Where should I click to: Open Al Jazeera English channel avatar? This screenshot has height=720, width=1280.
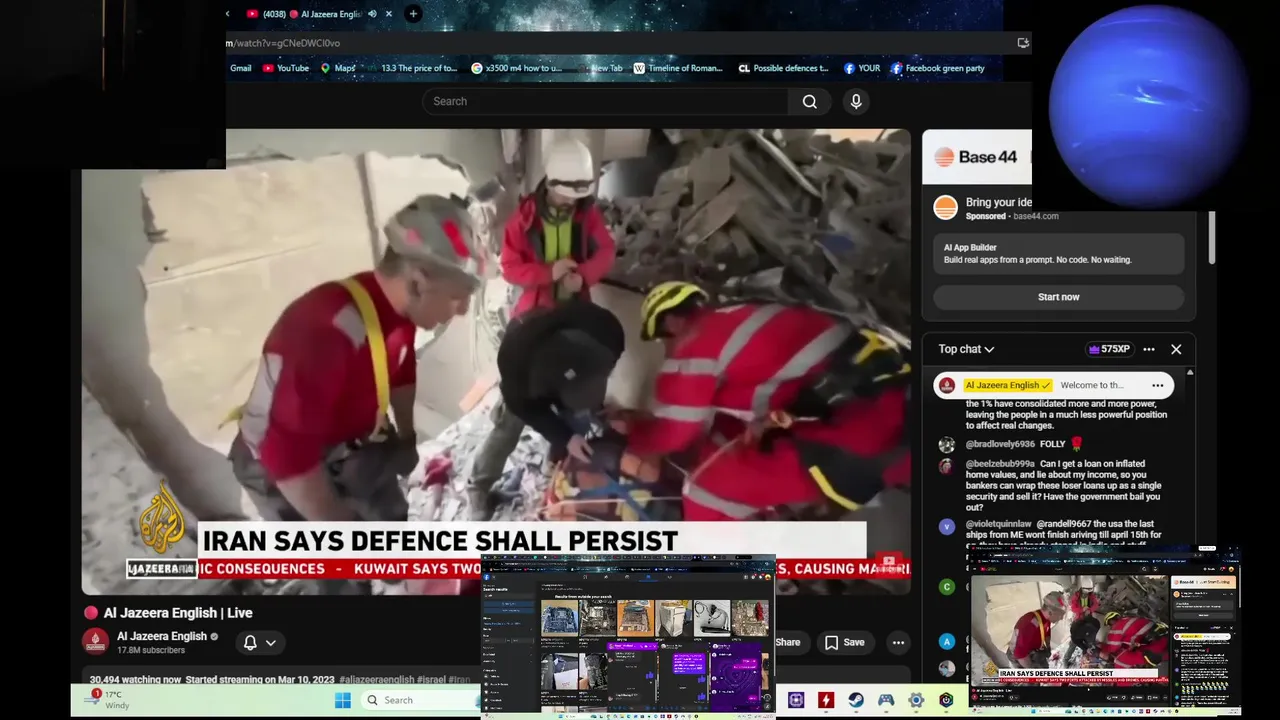[95, 641]
